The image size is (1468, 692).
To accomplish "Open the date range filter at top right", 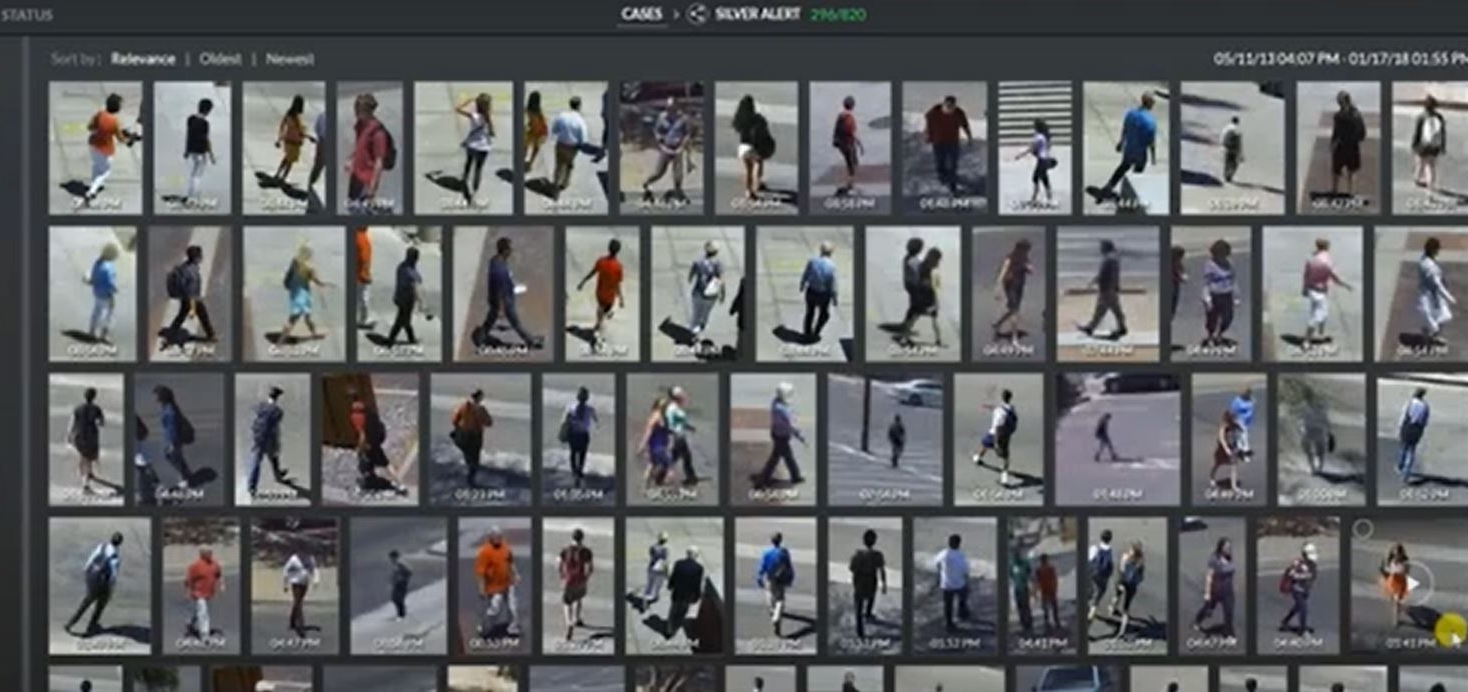I will click(x=1339, y=59).
